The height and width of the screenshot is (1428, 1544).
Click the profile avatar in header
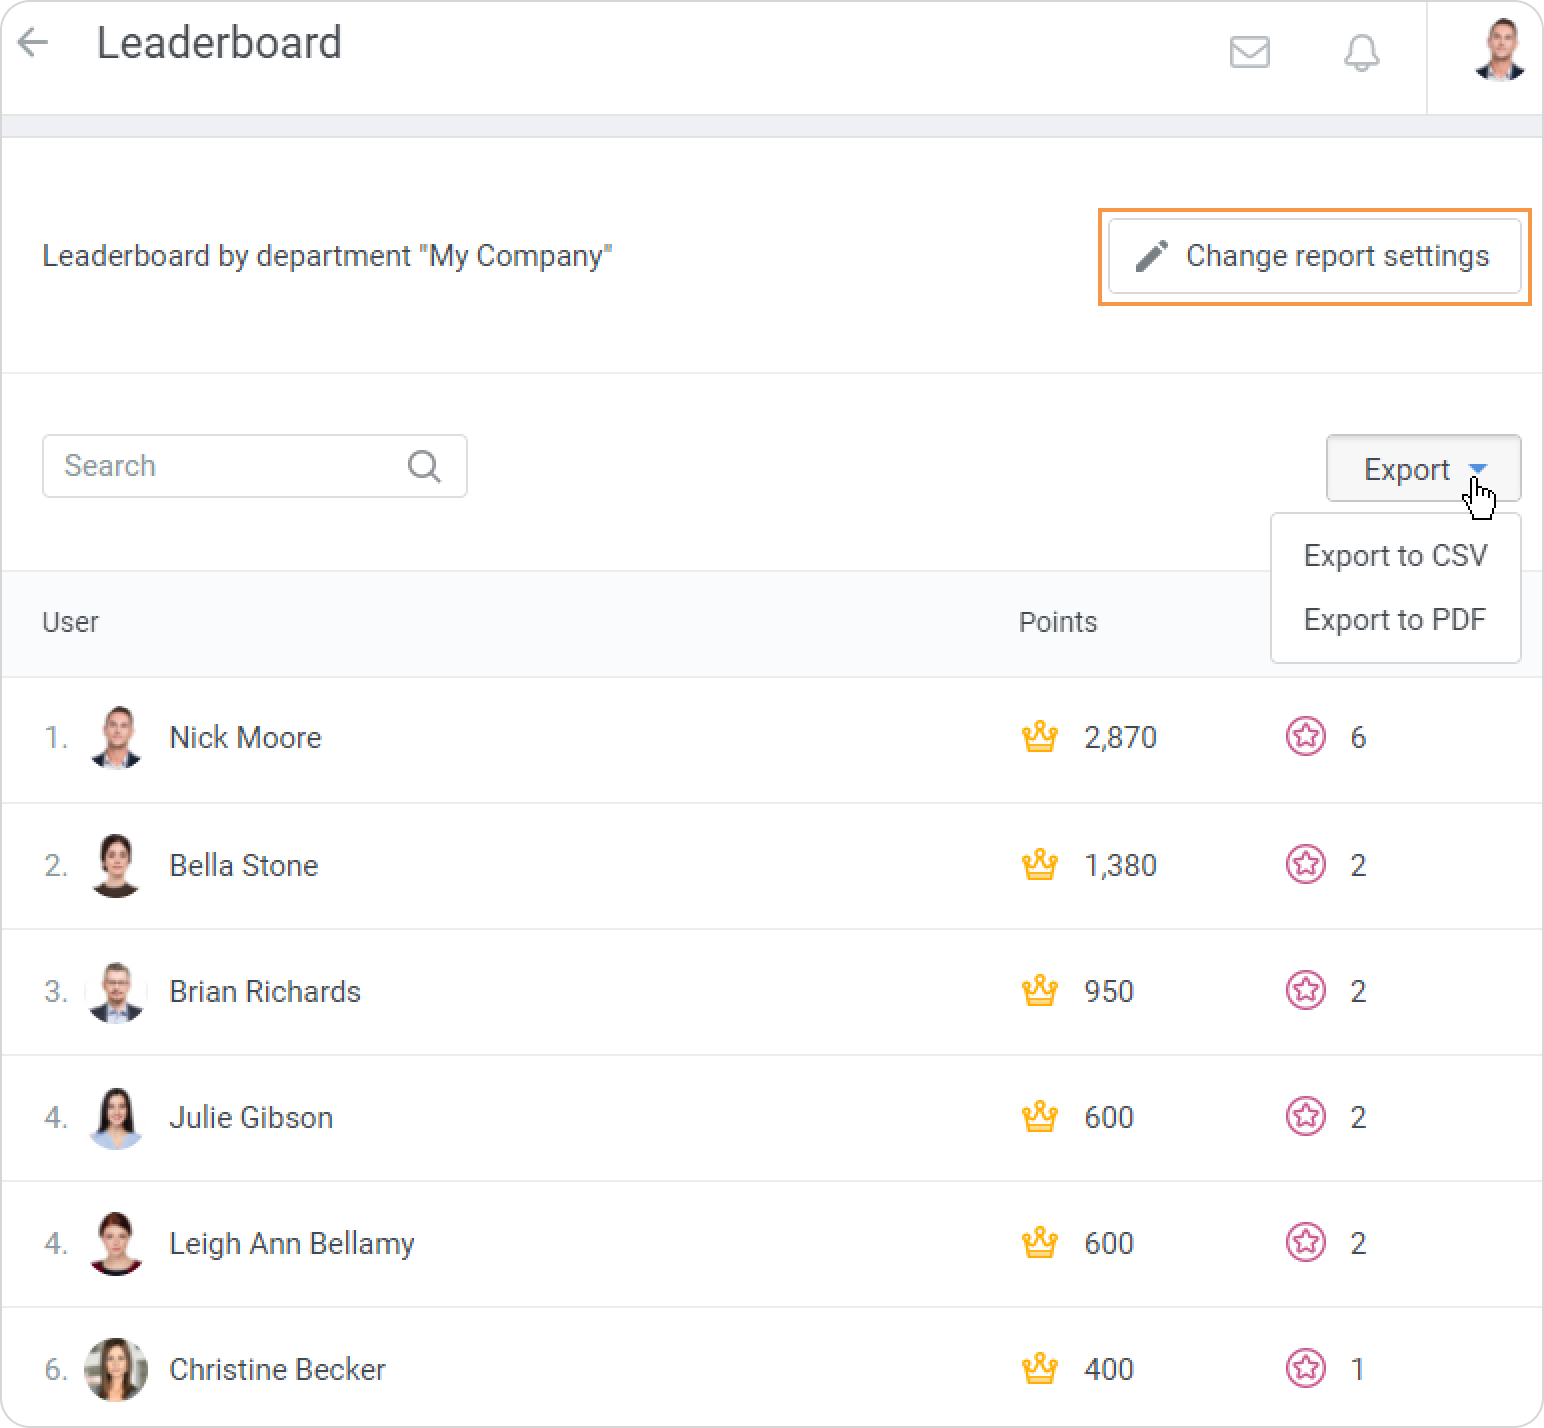(x=1498, y=50)
